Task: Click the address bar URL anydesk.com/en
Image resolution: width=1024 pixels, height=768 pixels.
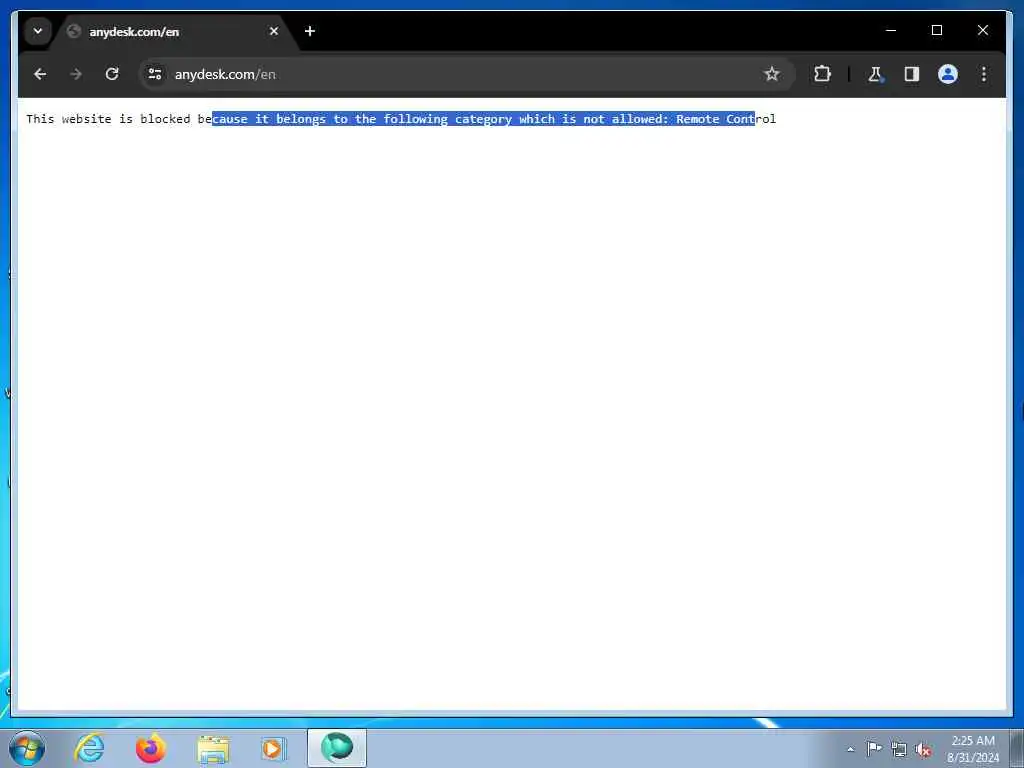Action: [x=225, y=74]
